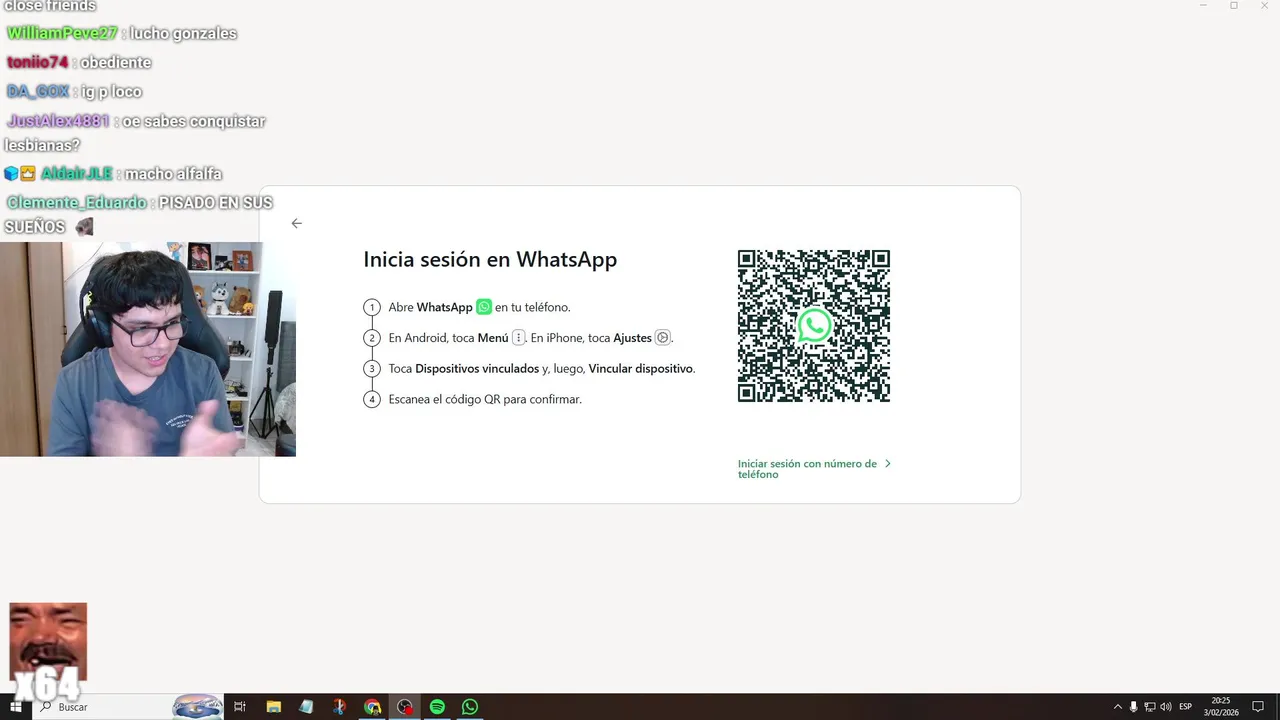Maximize or restore the WhatsApp window

(1234, 6)
